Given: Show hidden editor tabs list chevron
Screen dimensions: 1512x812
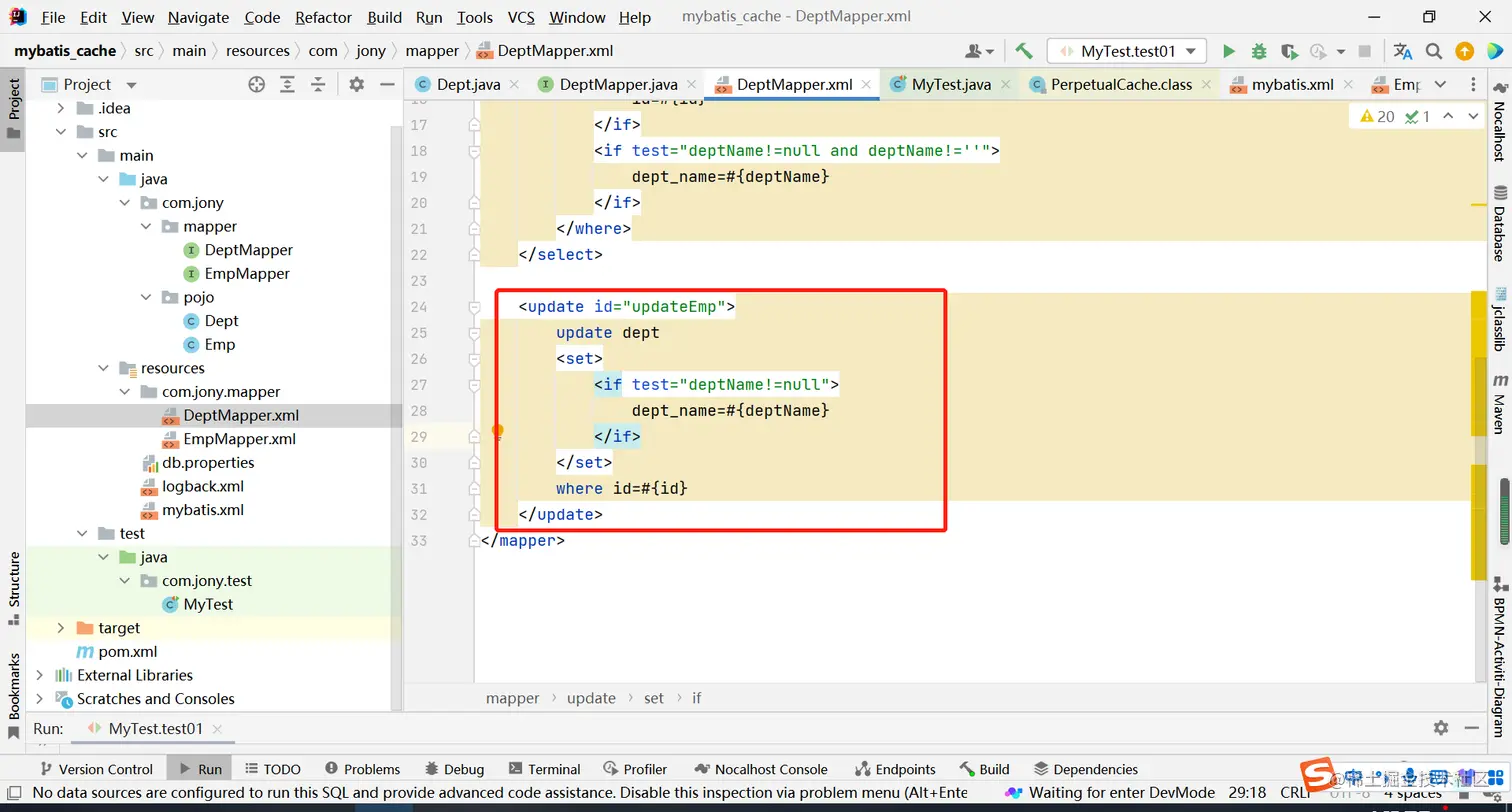Looking at the screenshot, I should 1440,85.
